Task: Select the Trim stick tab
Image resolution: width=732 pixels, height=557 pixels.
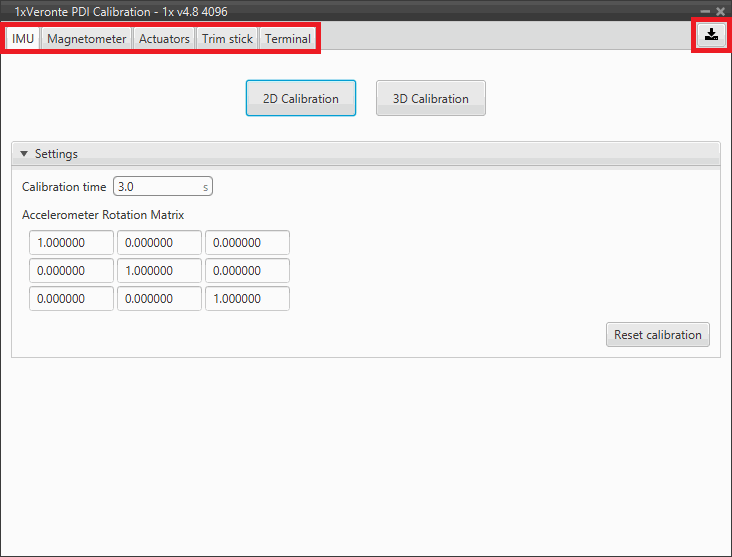Action: pyautogui.click(x=227, y=39)
